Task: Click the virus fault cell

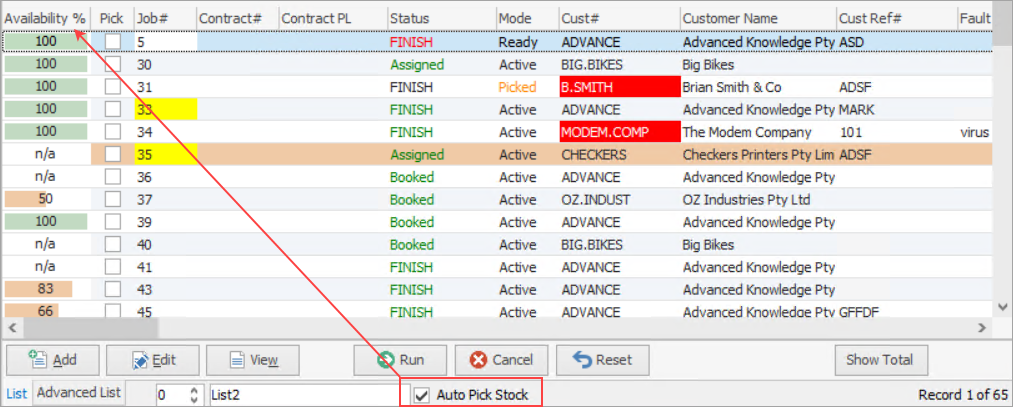Action: point(974,132)
